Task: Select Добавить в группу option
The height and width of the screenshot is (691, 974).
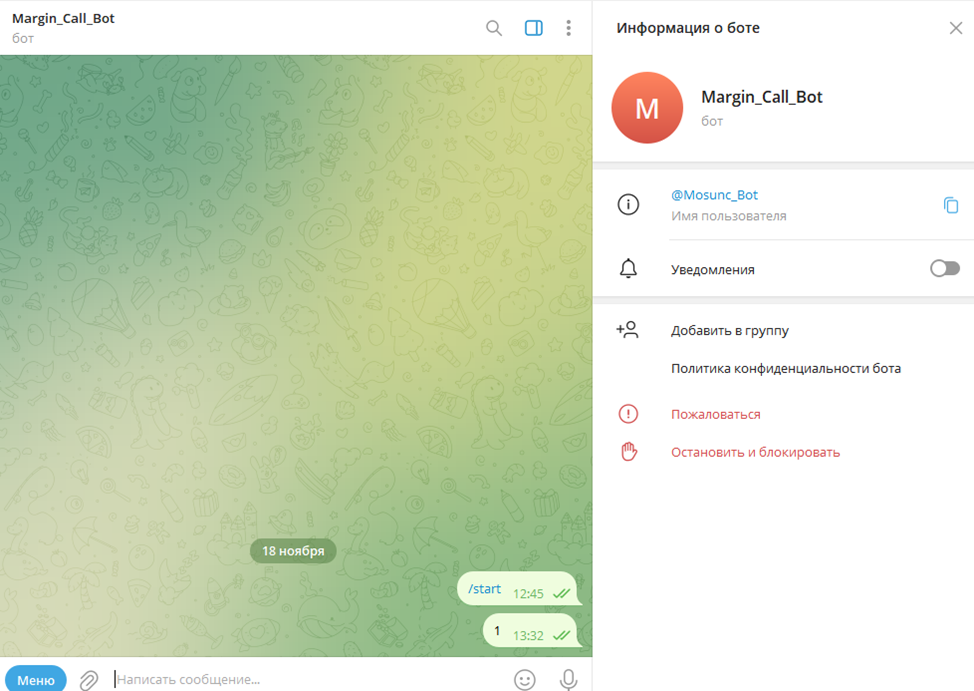Action: pyautogui.click(x=730, y=331)
